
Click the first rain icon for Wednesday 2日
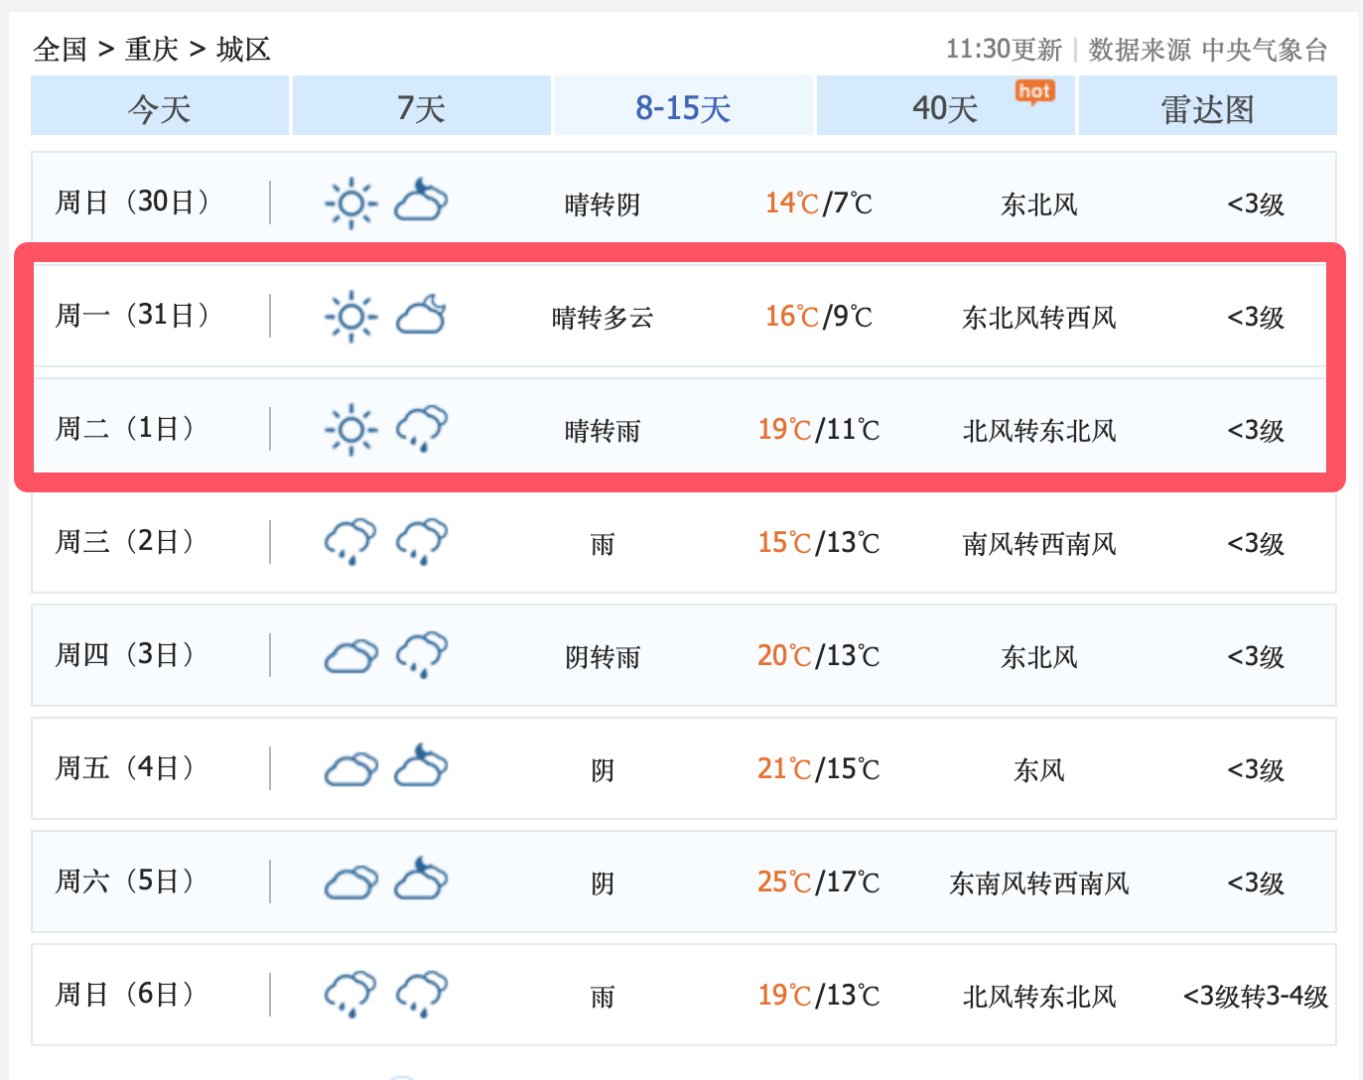[x=350, y=542]
